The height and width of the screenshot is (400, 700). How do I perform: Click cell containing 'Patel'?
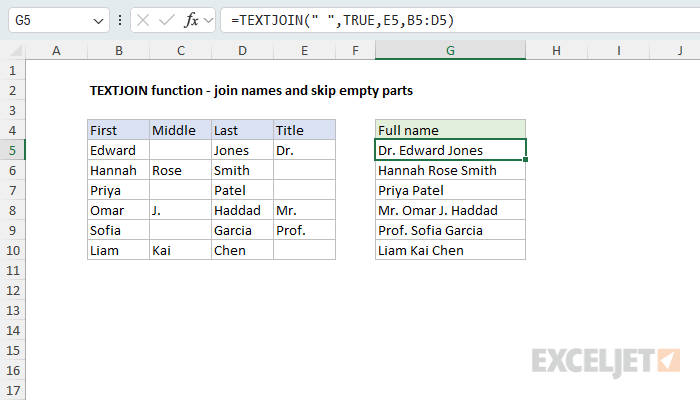pos(242,191)
